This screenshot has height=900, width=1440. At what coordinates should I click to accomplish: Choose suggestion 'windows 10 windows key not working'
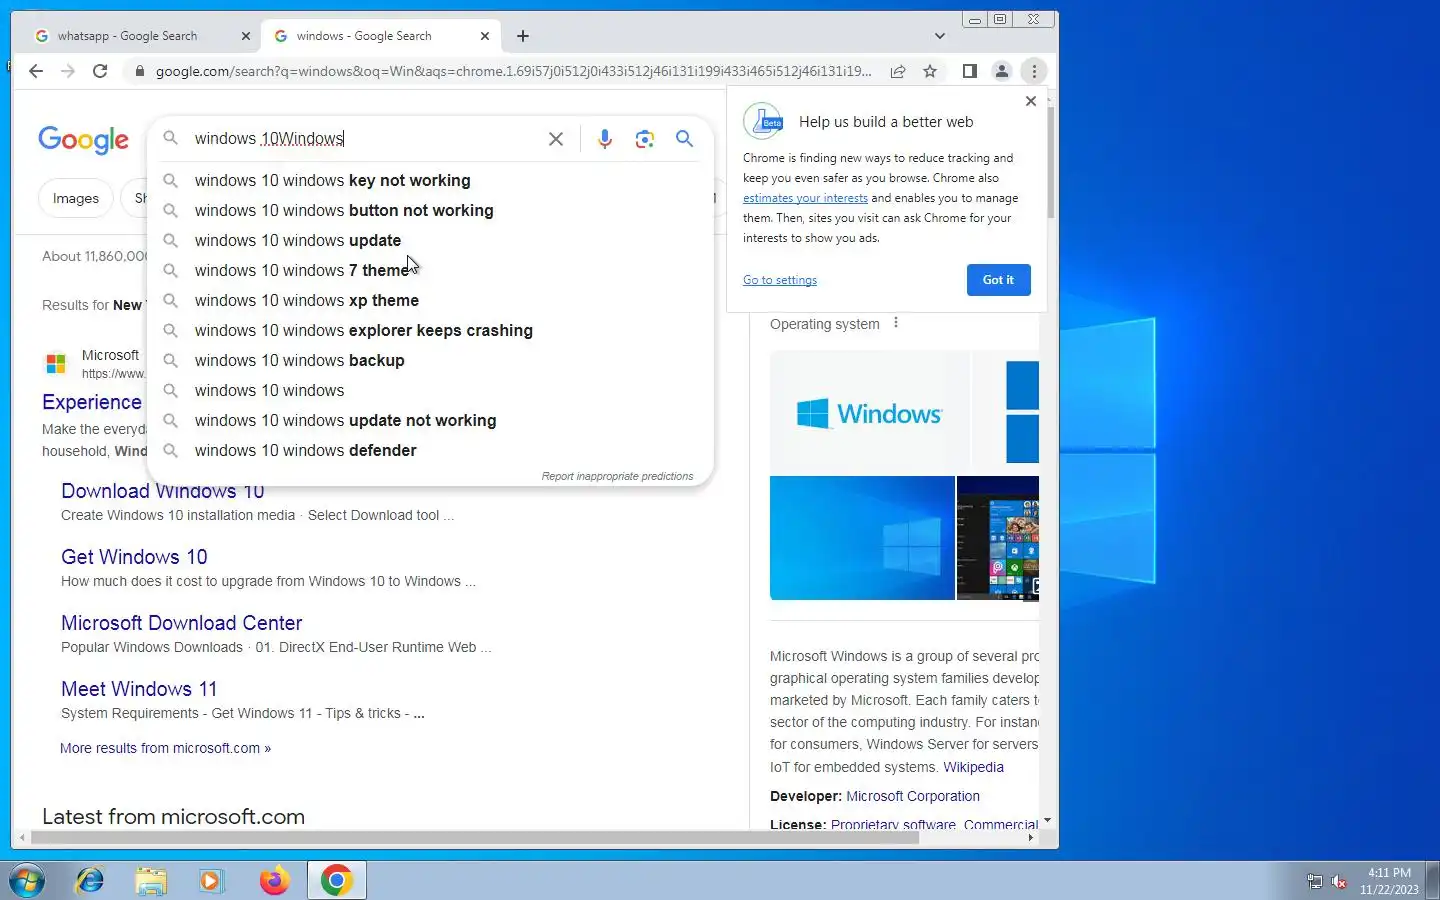coord(430,180)
